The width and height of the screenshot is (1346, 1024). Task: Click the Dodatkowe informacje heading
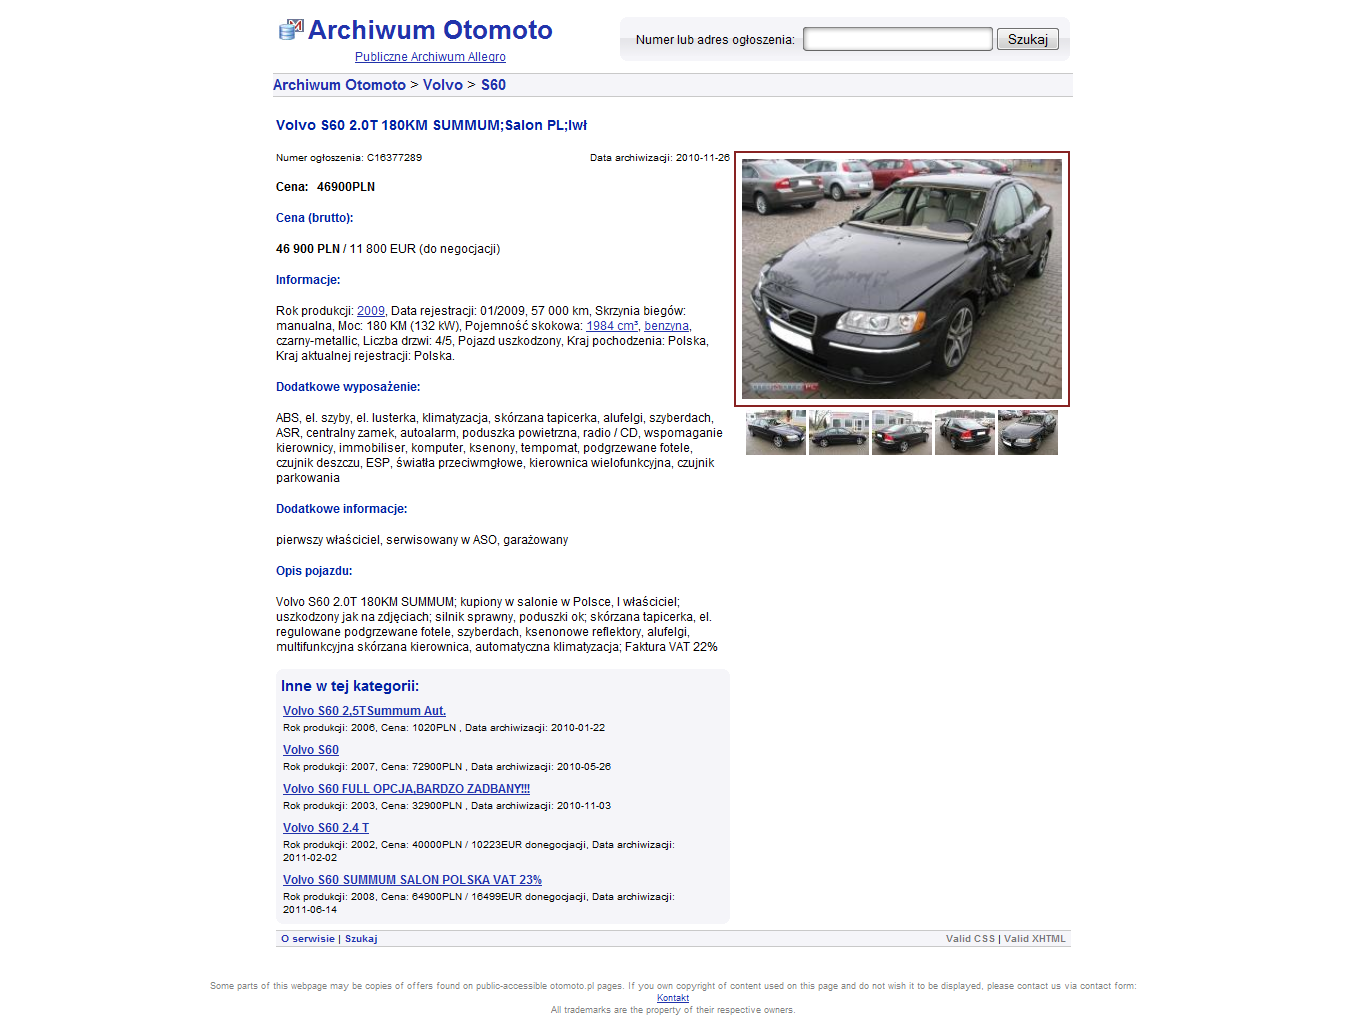342,509
